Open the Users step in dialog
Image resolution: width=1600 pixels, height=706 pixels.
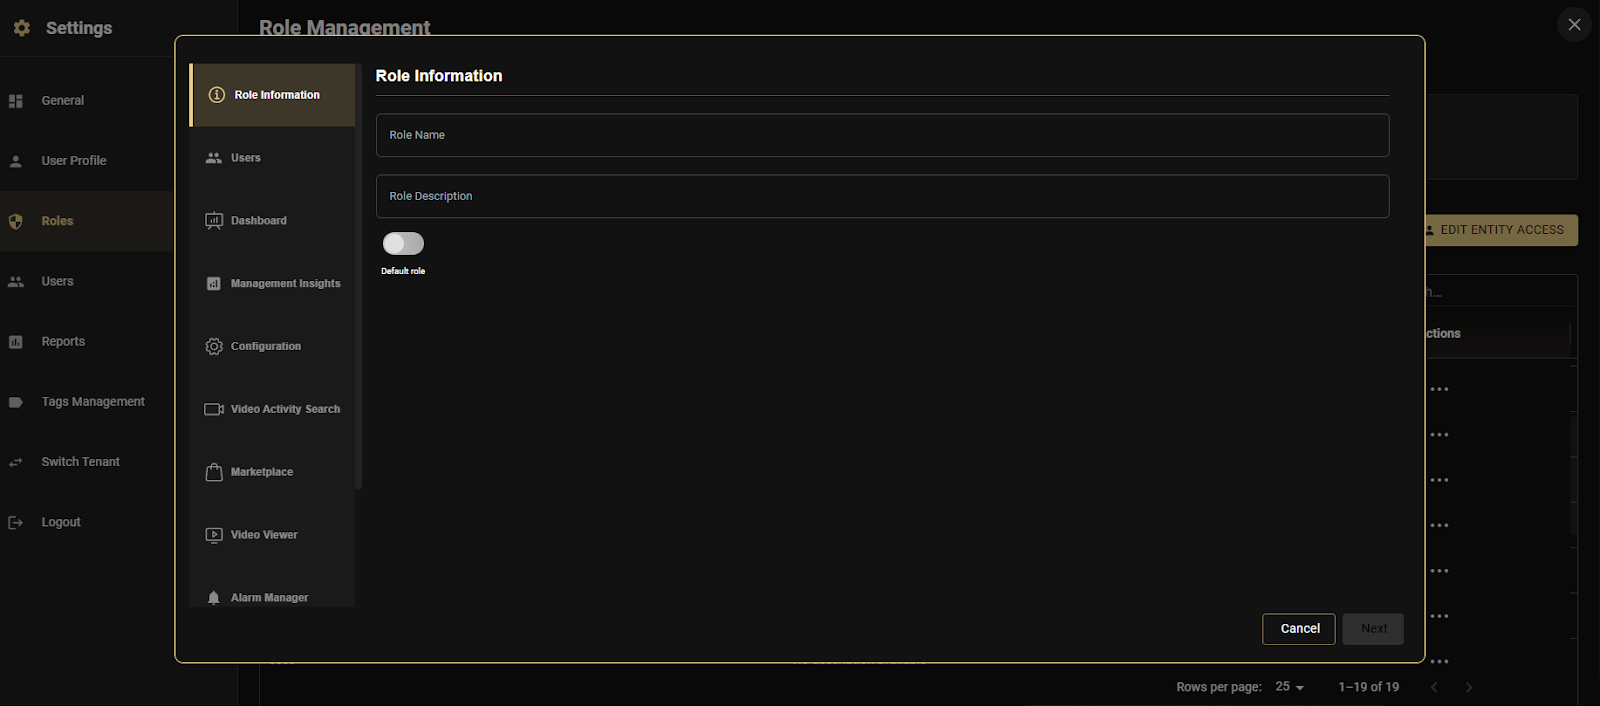pos(245,158)
